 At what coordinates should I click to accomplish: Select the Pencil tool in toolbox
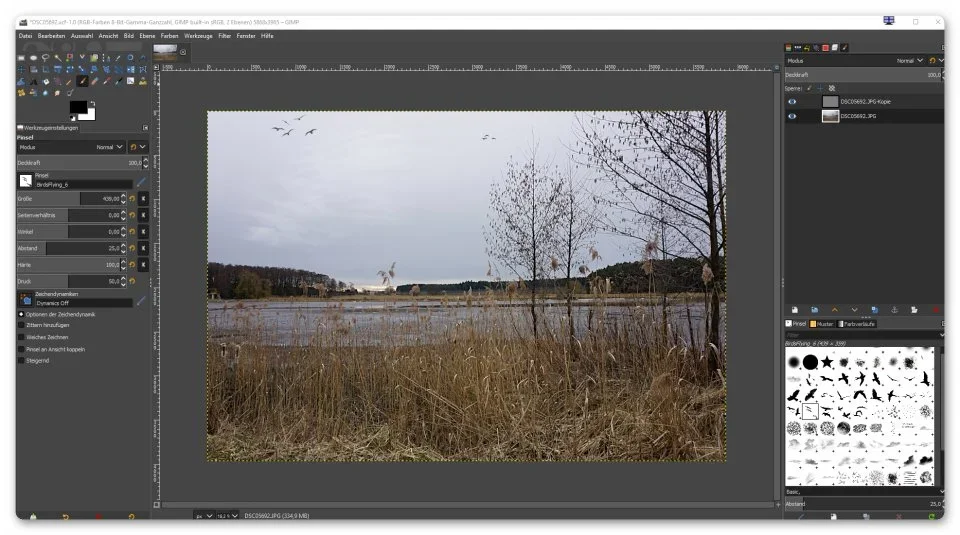click(x=69, y=81)
